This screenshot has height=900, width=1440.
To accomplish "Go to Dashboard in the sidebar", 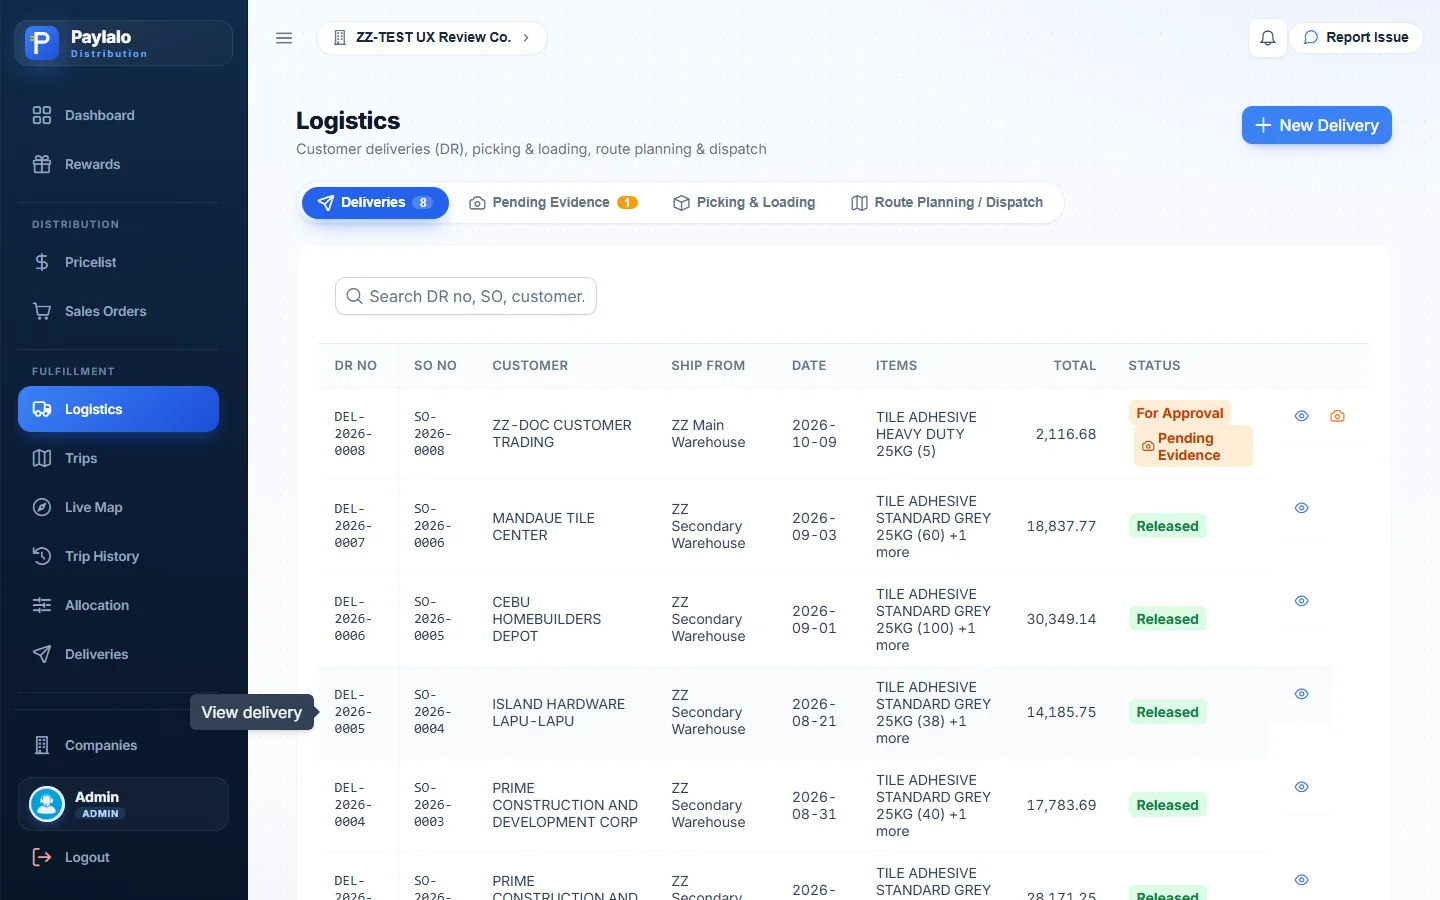I will pyautogui.click(x=118, y=115).
